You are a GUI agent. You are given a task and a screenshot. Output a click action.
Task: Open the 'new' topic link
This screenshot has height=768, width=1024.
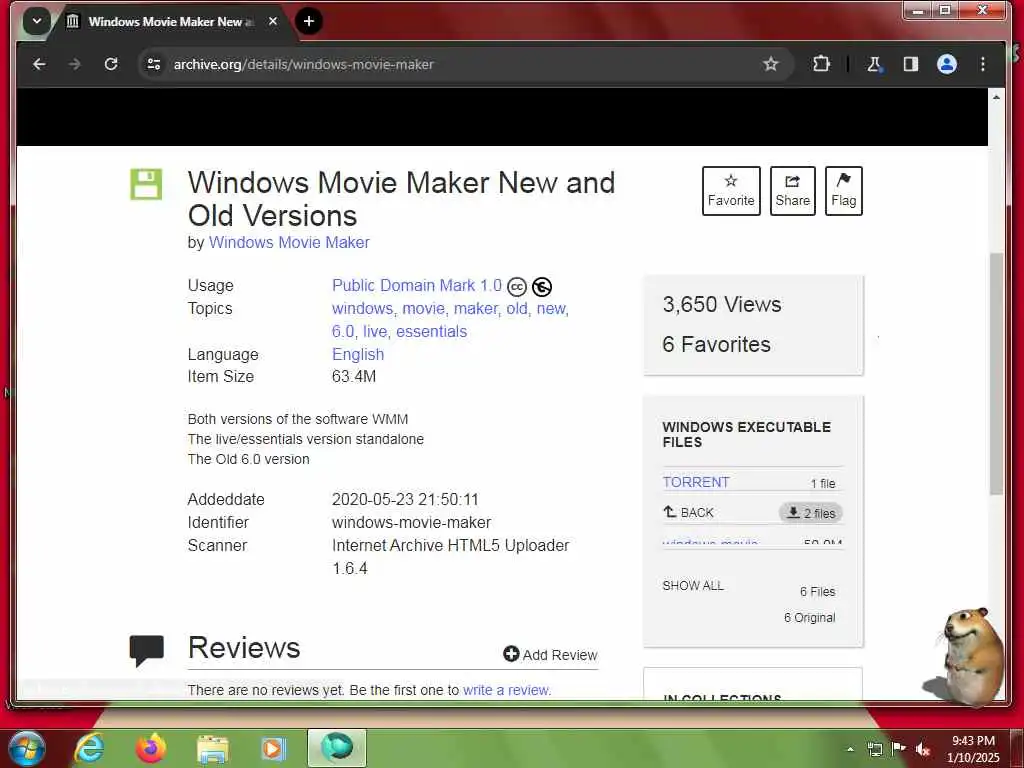(x=552, y=308)
